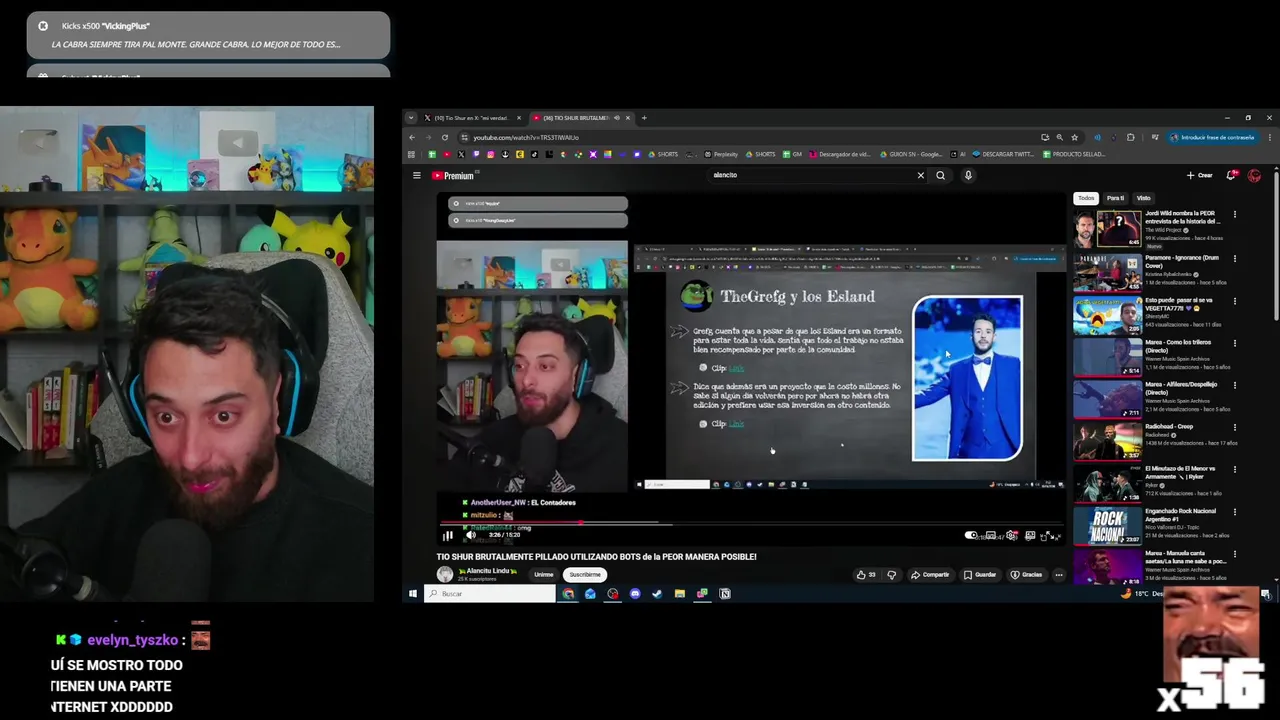The width and height of the screenshot is (1280, 720).
Task: Bookmark this page with star icon
Action: (x=1075, y=137)
